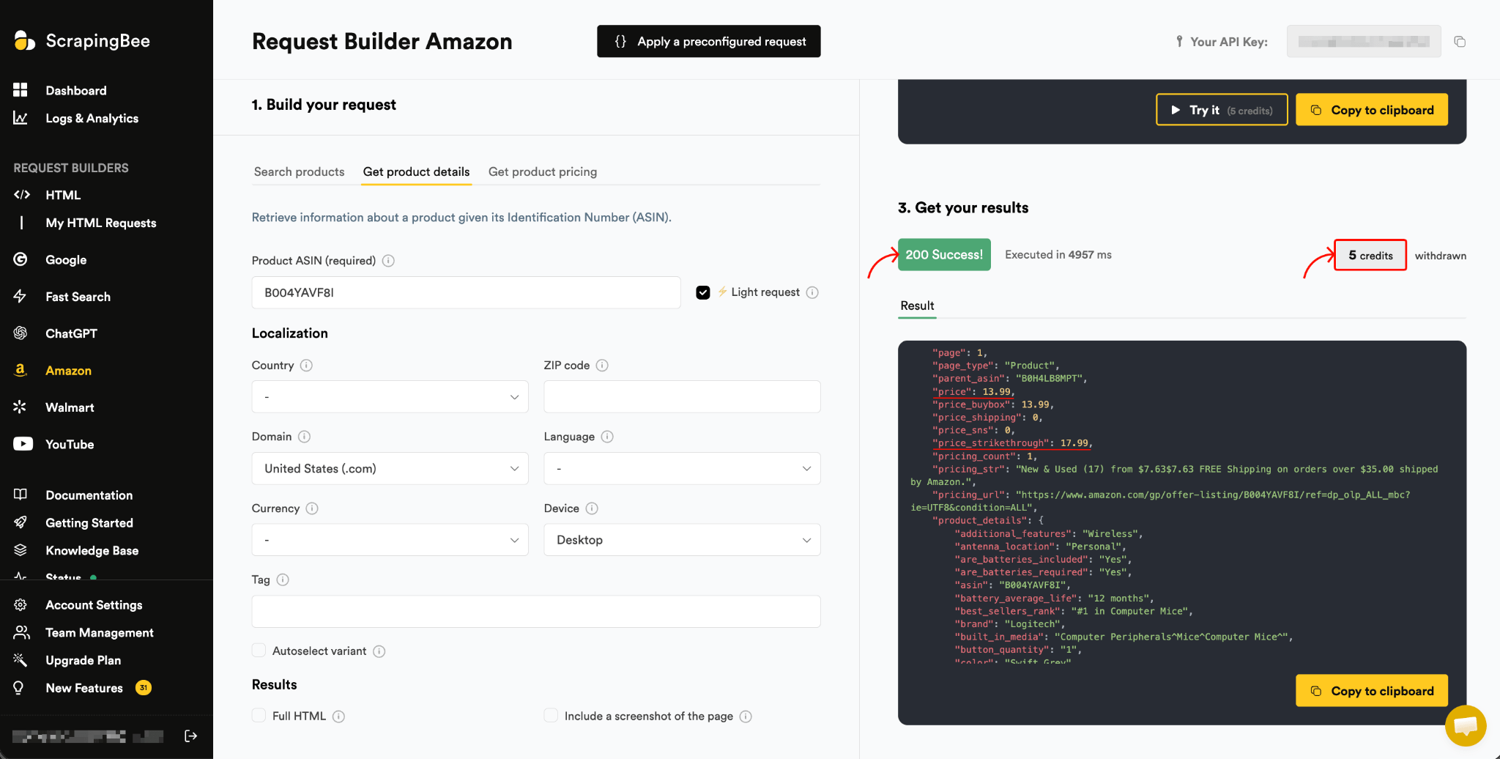
Task: Click the Try it button
Action: point(1221,110)
